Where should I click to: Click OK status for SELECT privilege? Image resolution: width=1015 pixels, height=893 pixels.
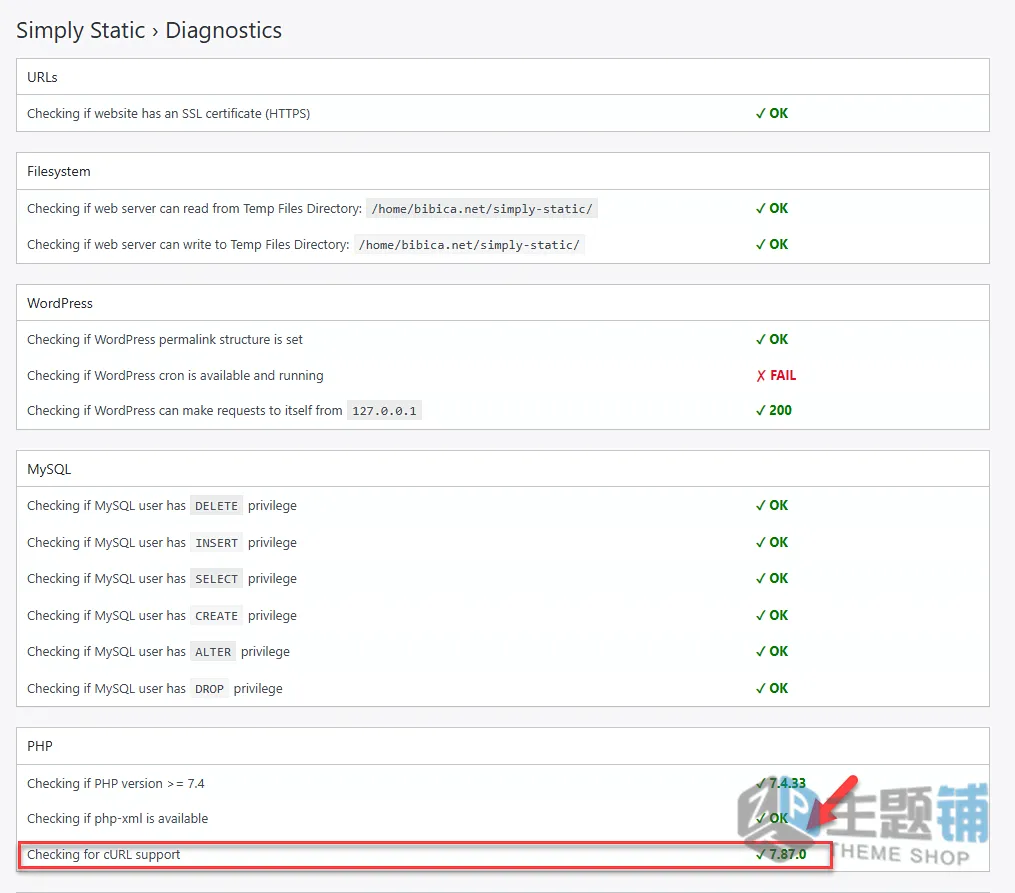pyautogui.click(x=772, y=579)
